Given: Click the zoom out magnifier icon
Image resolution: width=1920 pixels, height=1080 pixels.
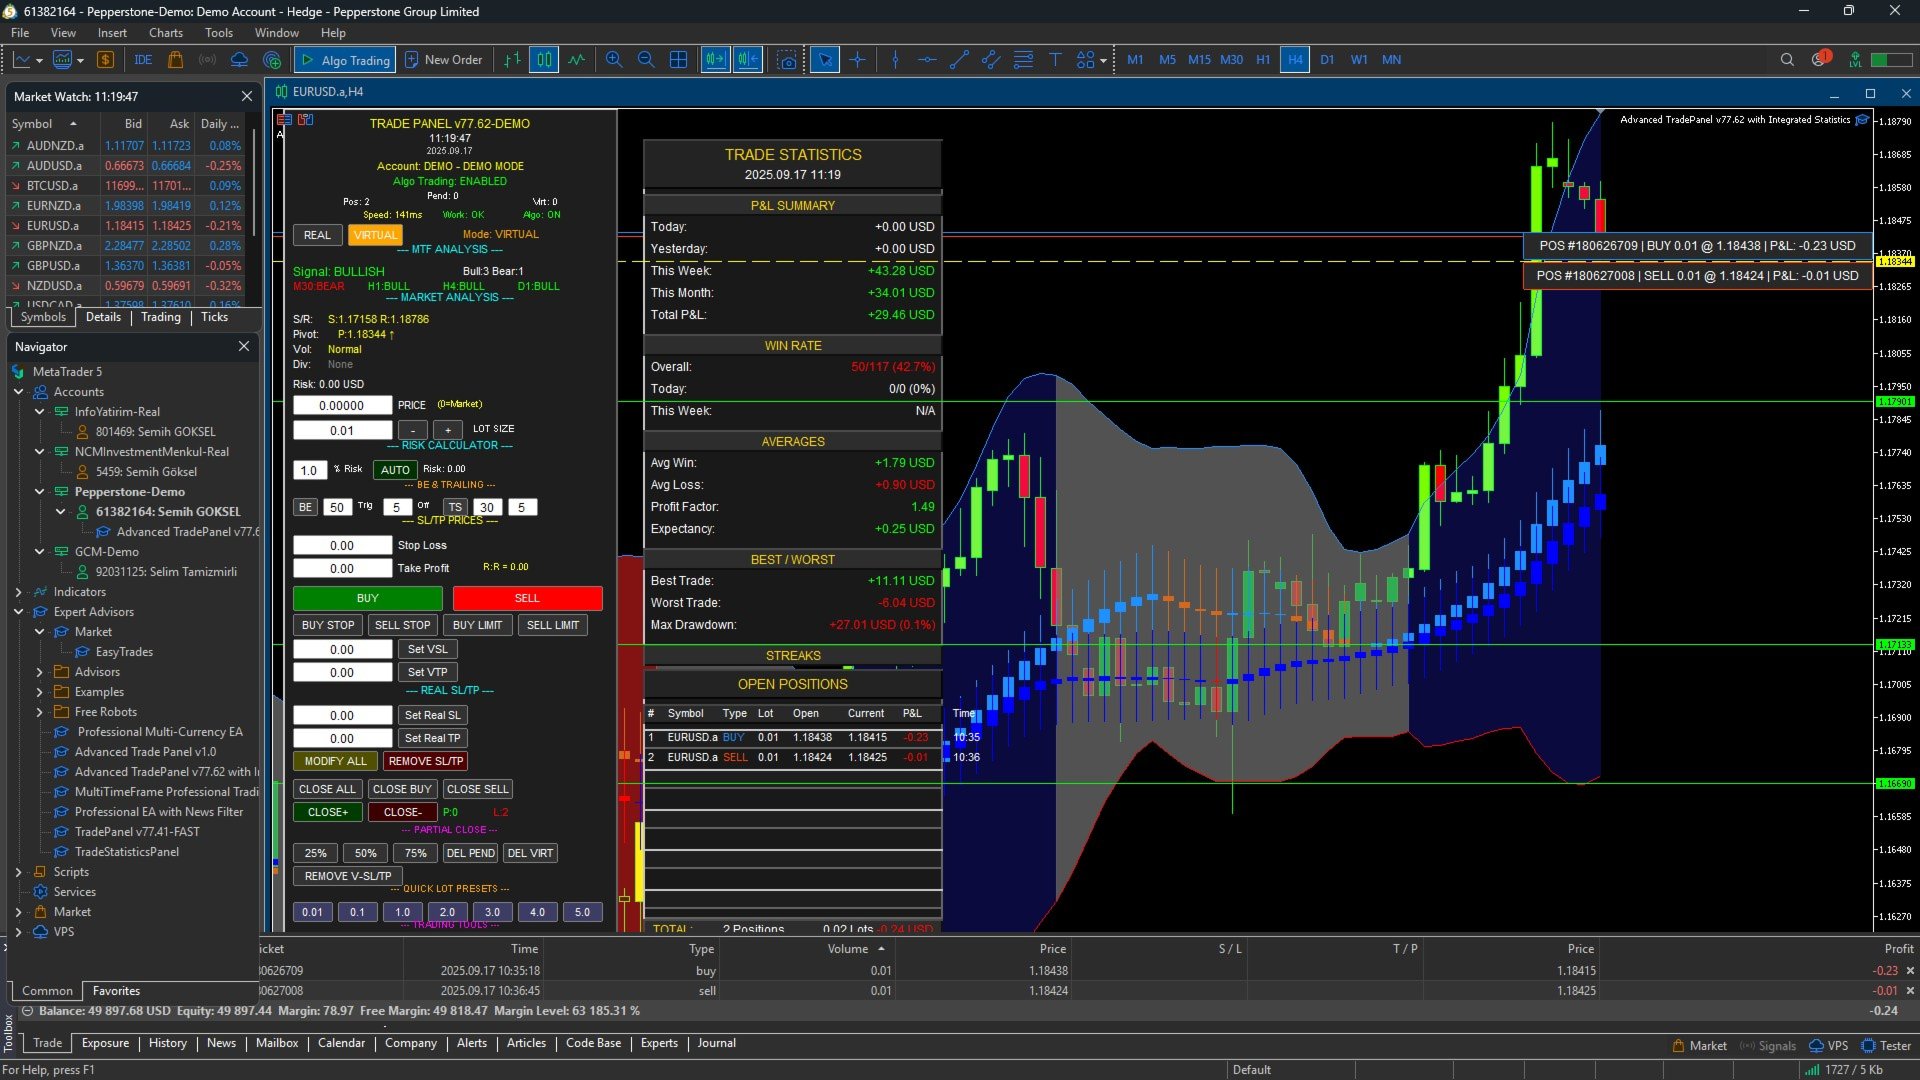Looking at the screenshot, I should point(646,60).
